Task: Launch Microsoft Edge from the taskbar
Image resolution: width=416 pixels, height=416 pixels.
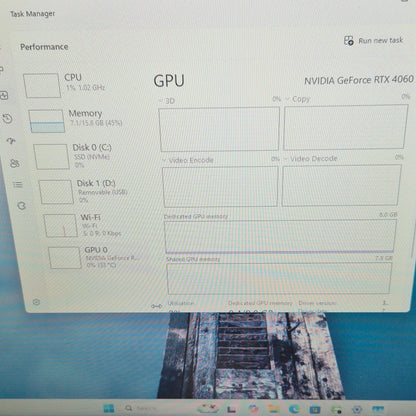Action: point(294,409)
